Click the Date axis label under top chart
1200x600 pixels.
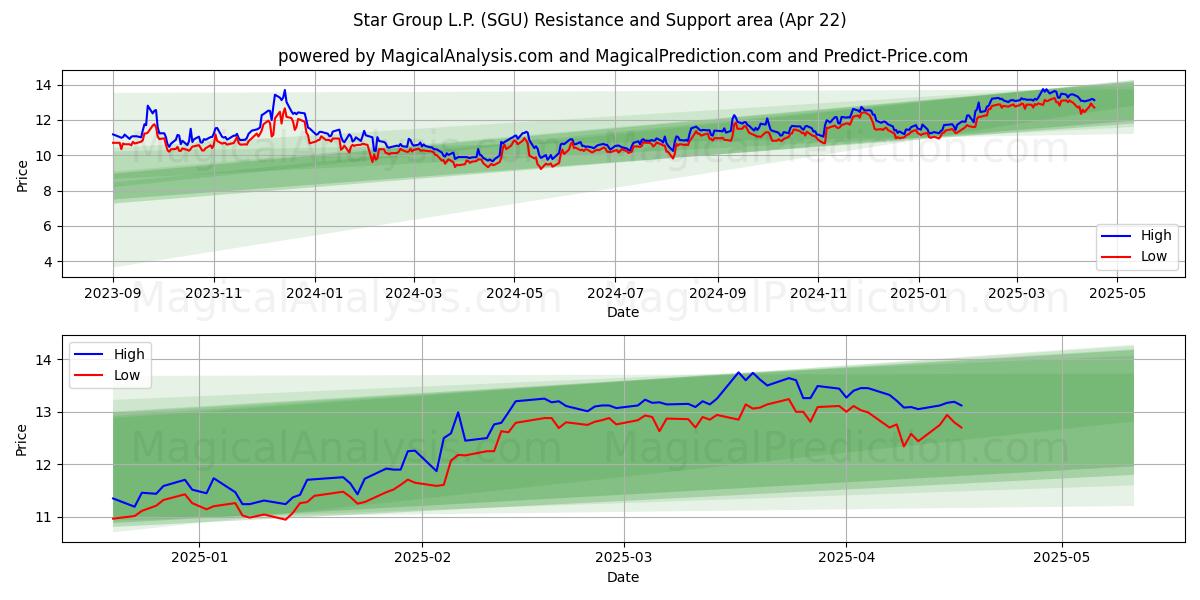[x=623, y=312]
